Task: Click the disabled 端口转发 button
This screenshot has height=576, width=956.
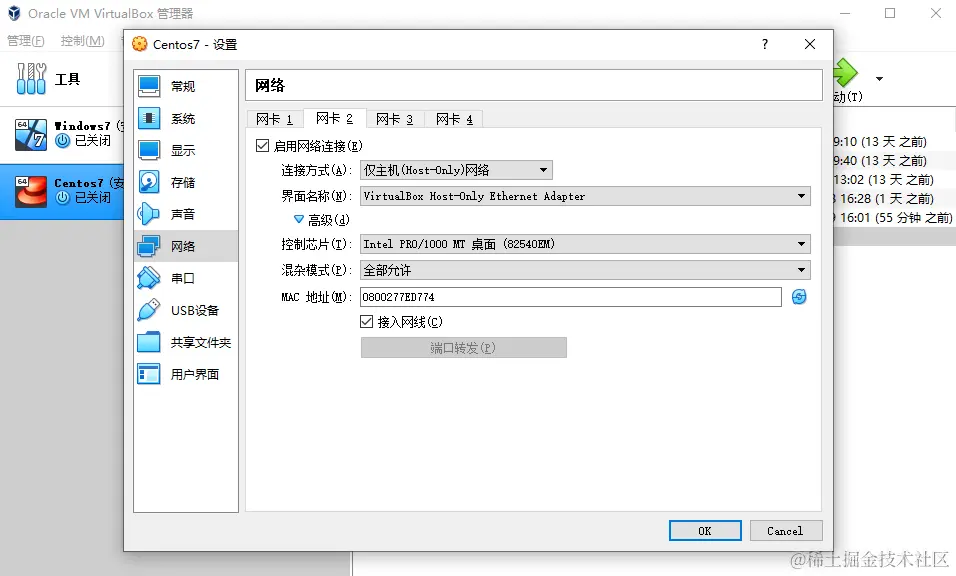Action: tap(463, 347)
